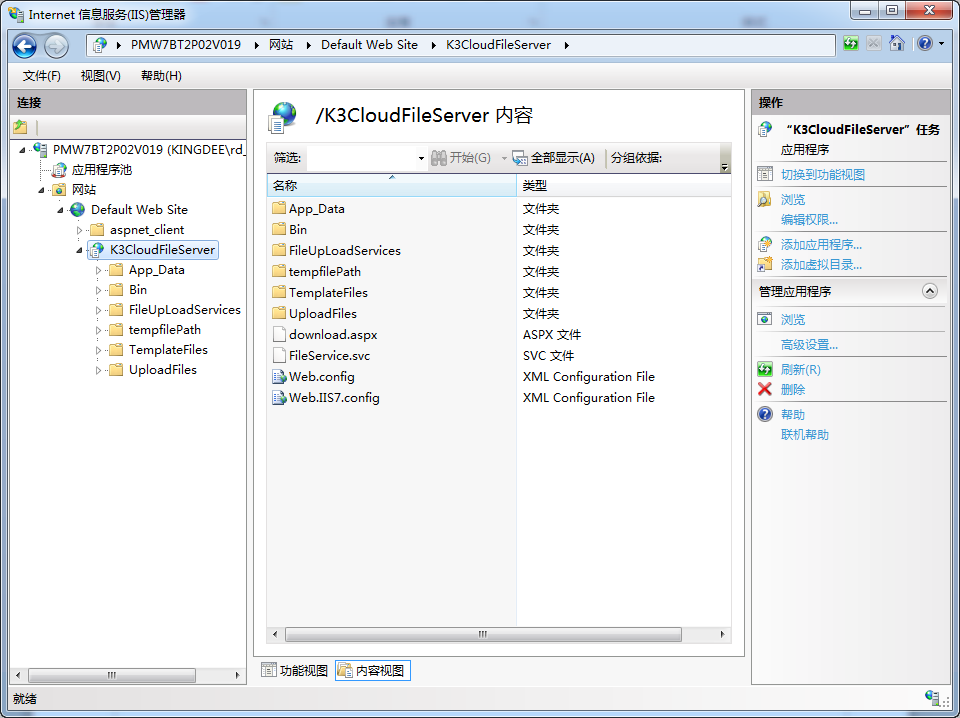Click the 切换到功能视图 link
This screenshot has height=718, width=960.
(x=822, y=174)
